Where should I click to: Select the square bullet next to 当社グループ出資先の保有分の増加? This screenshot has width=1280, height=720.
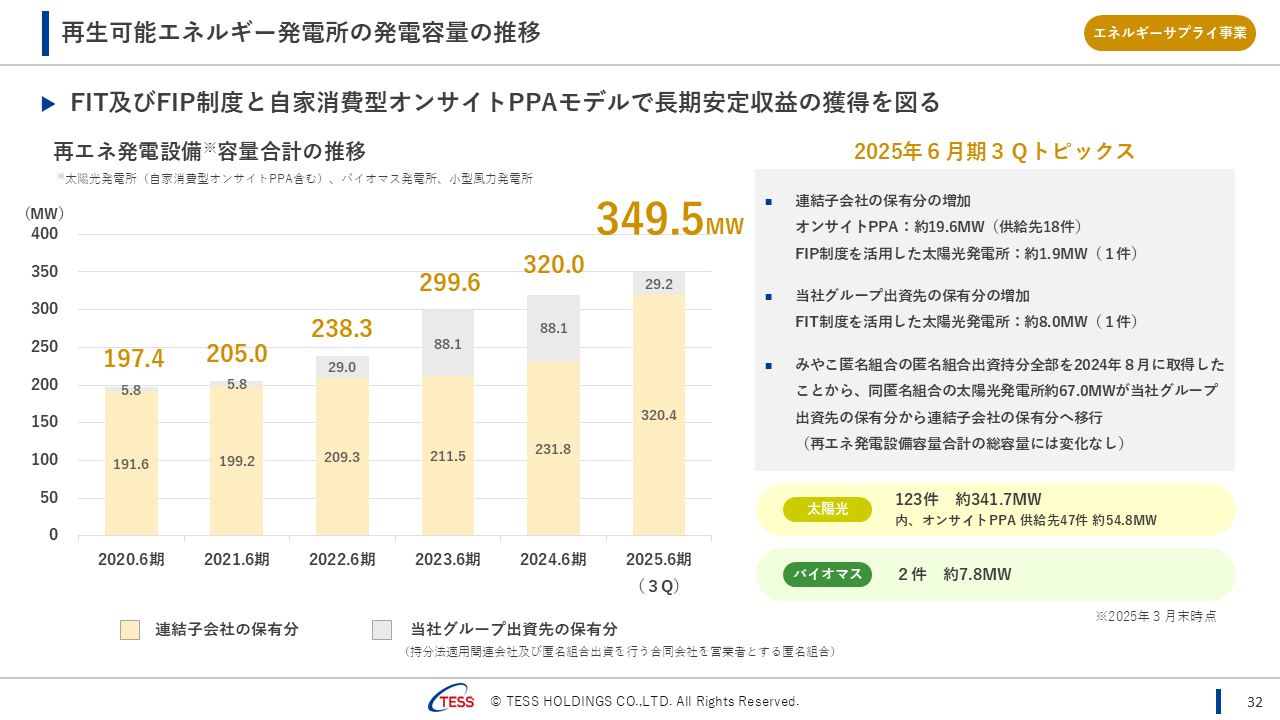click(x=769, y=297)
